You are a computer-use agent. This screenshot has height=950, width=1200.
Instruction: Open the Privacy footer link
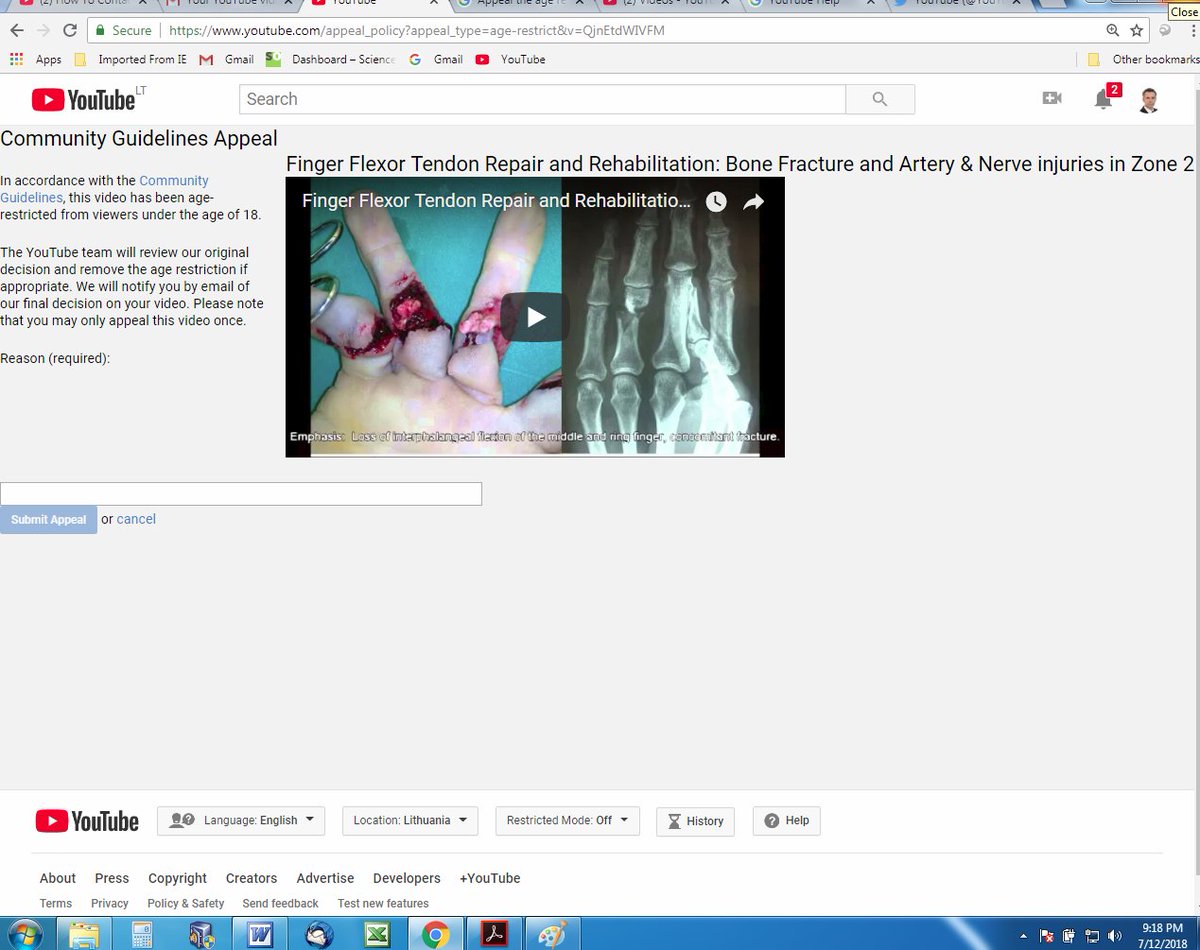[x=110, y=903]
